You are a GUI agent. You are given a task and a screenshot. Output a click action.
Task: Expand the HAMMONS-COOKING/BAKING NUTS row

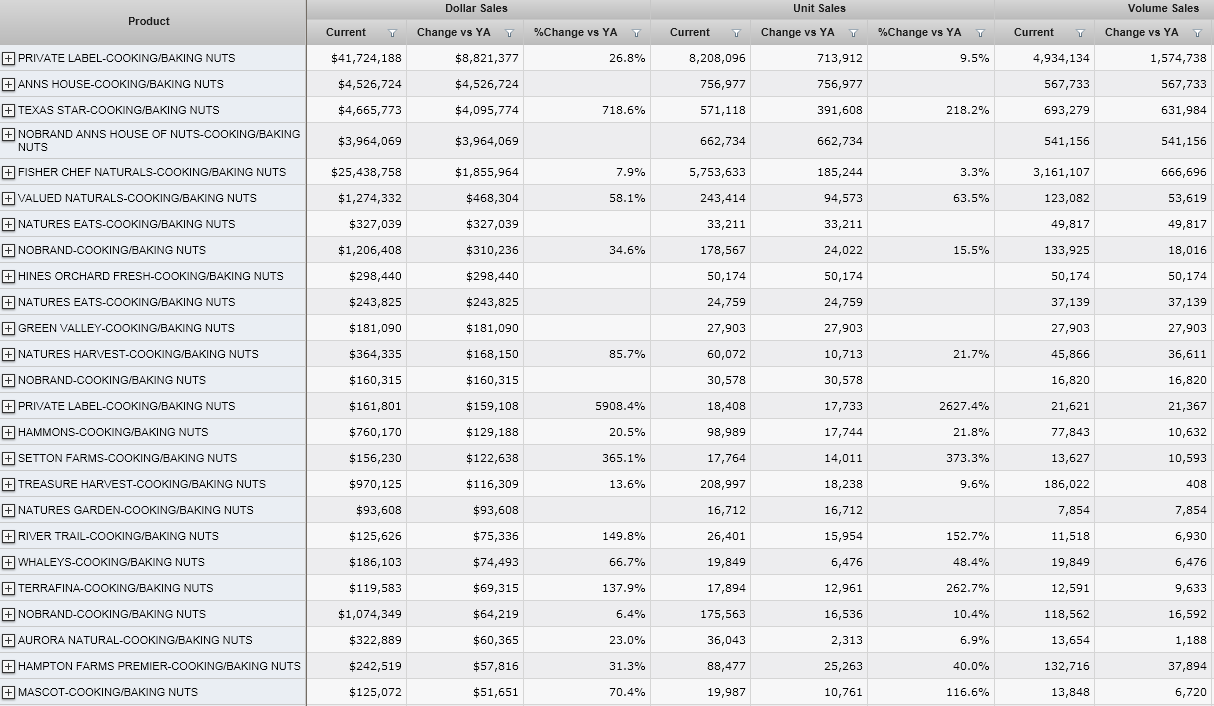(x=9, y=432)
